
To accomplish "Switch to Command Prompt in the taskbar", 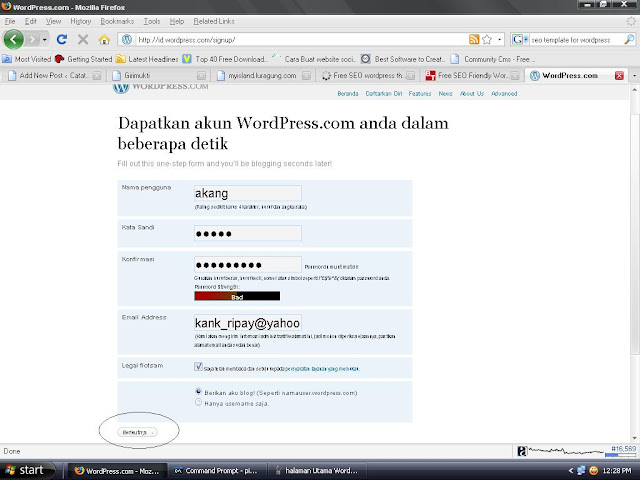I will point(217,471).
